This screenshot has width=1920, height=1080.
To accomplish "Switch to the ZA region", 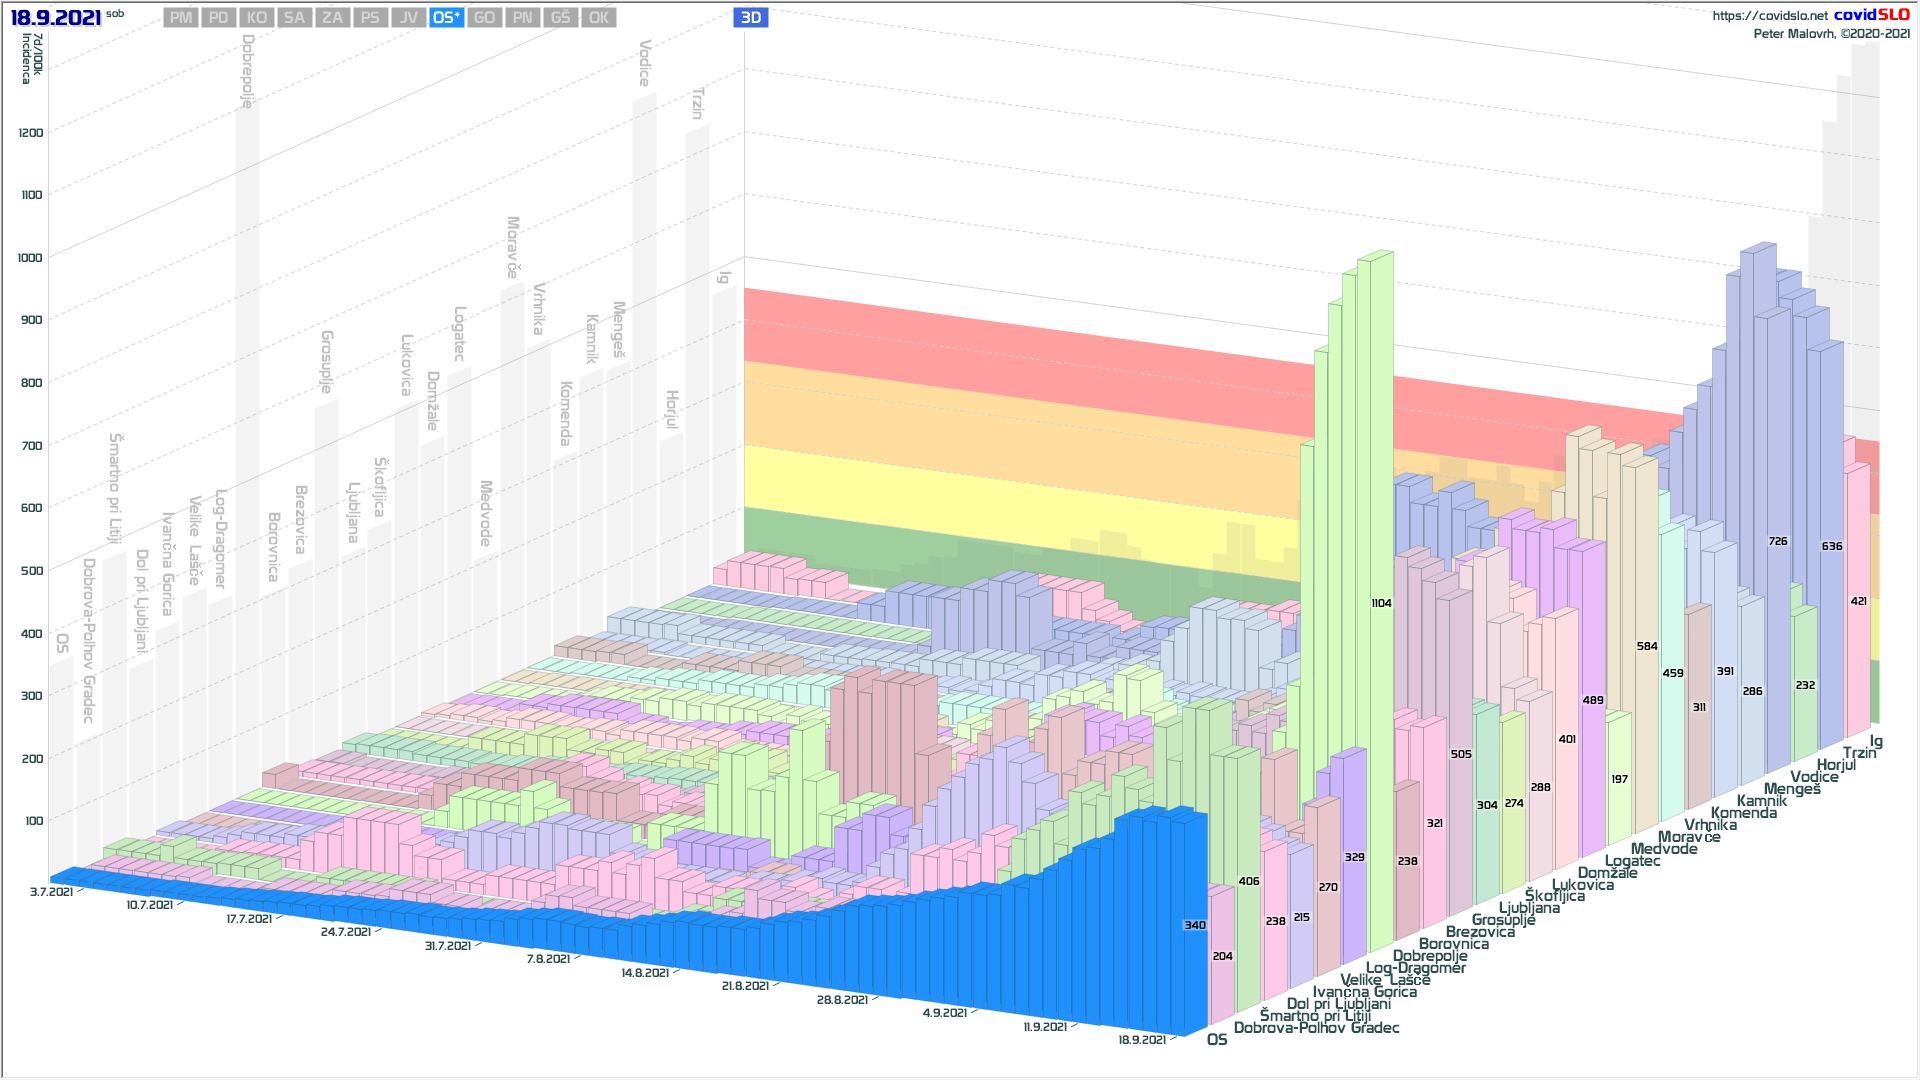I will [x=332, y=18].
